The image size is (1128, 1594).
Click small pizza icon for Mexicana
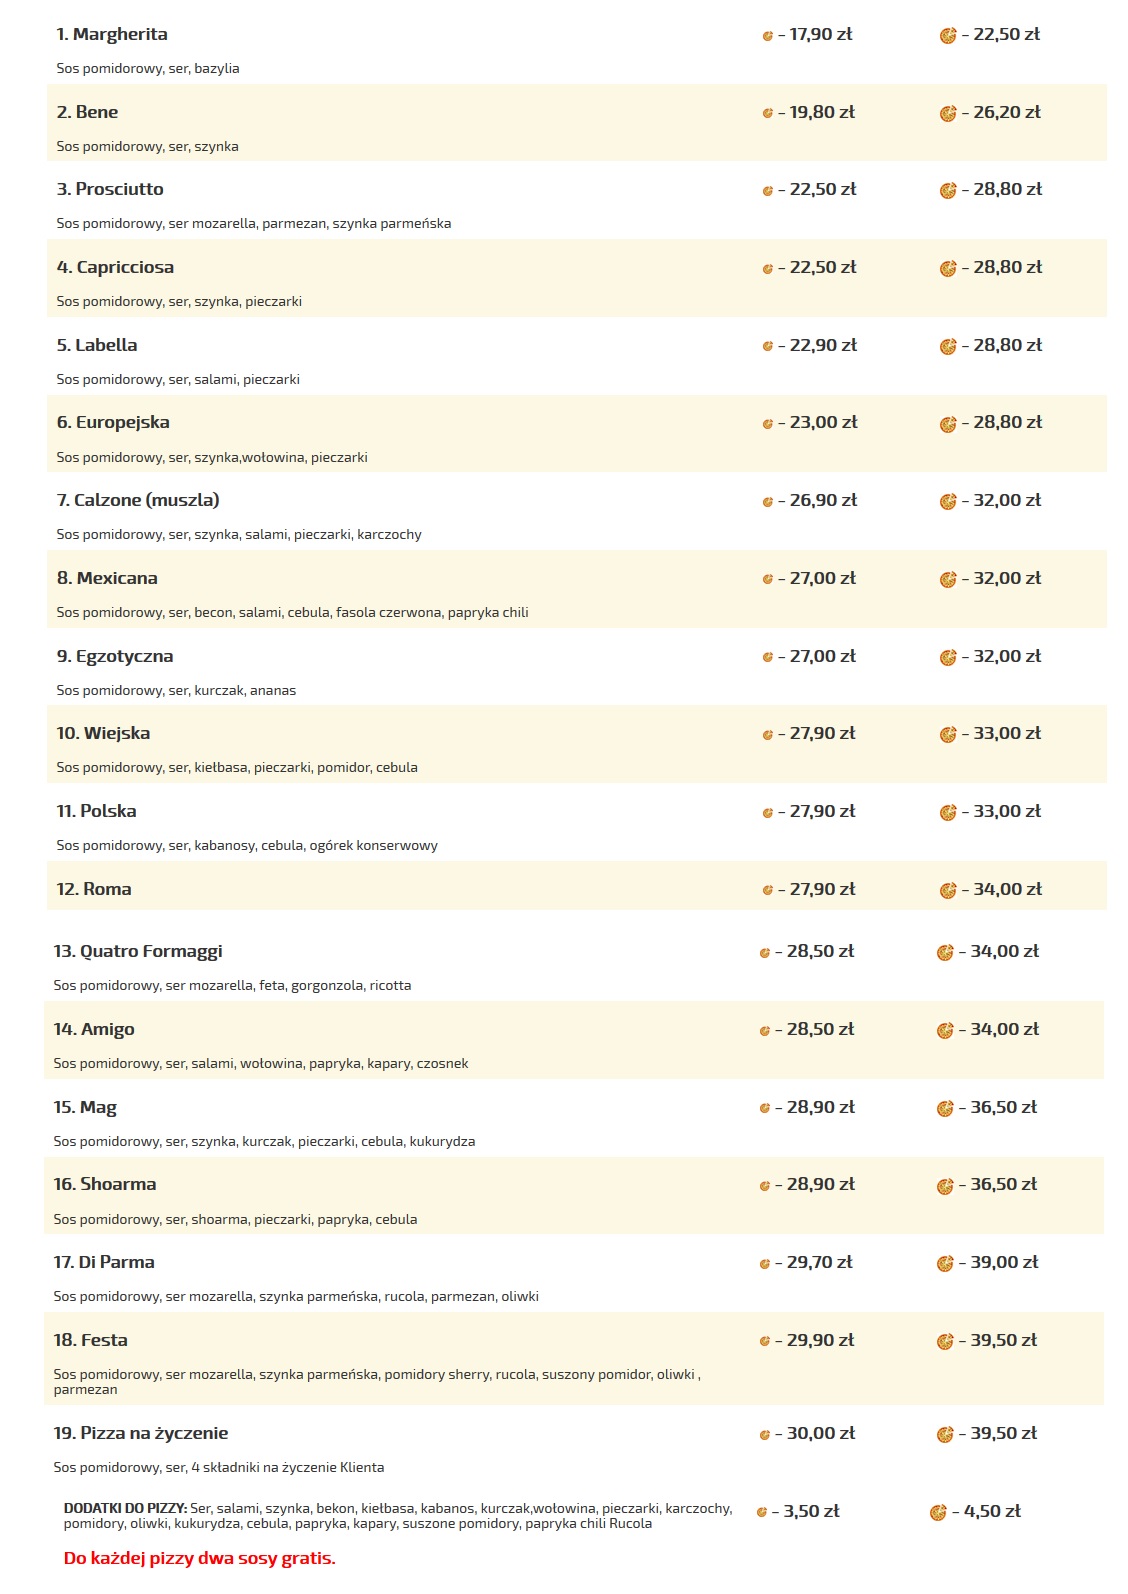(x=768, y=580)
